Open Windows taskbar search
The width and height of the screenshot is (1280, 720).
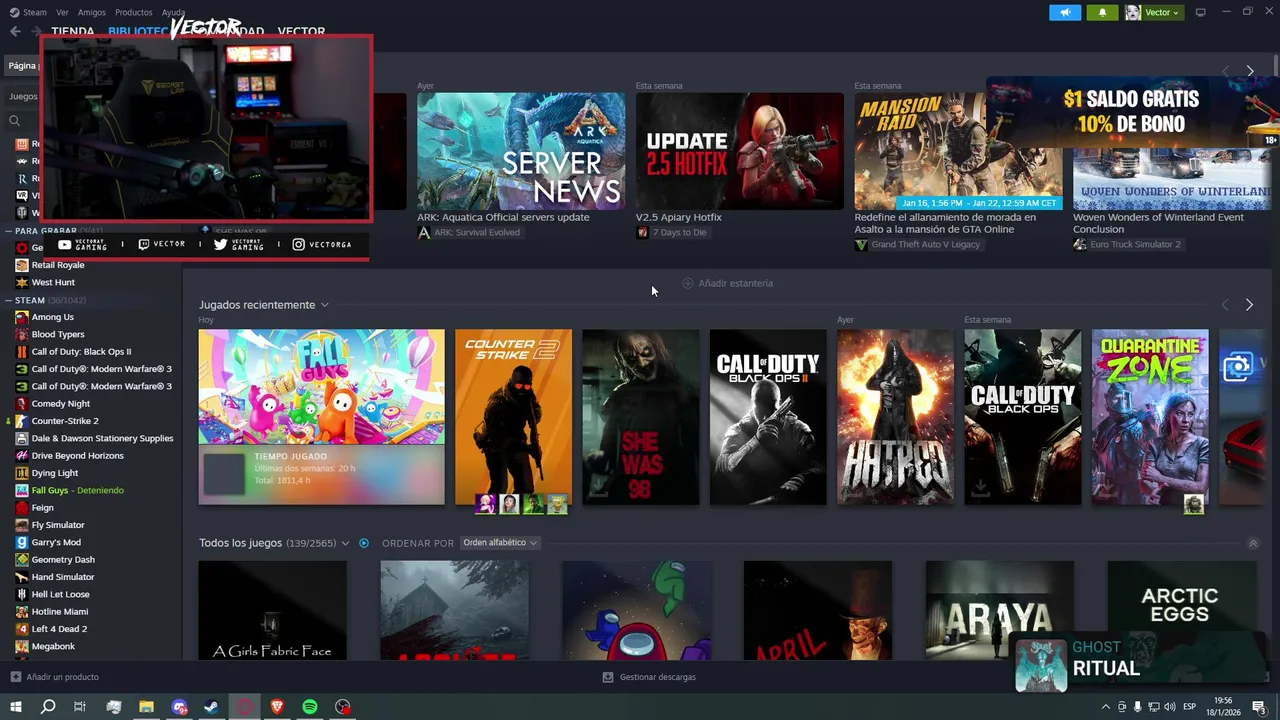(x=48, y=707)
